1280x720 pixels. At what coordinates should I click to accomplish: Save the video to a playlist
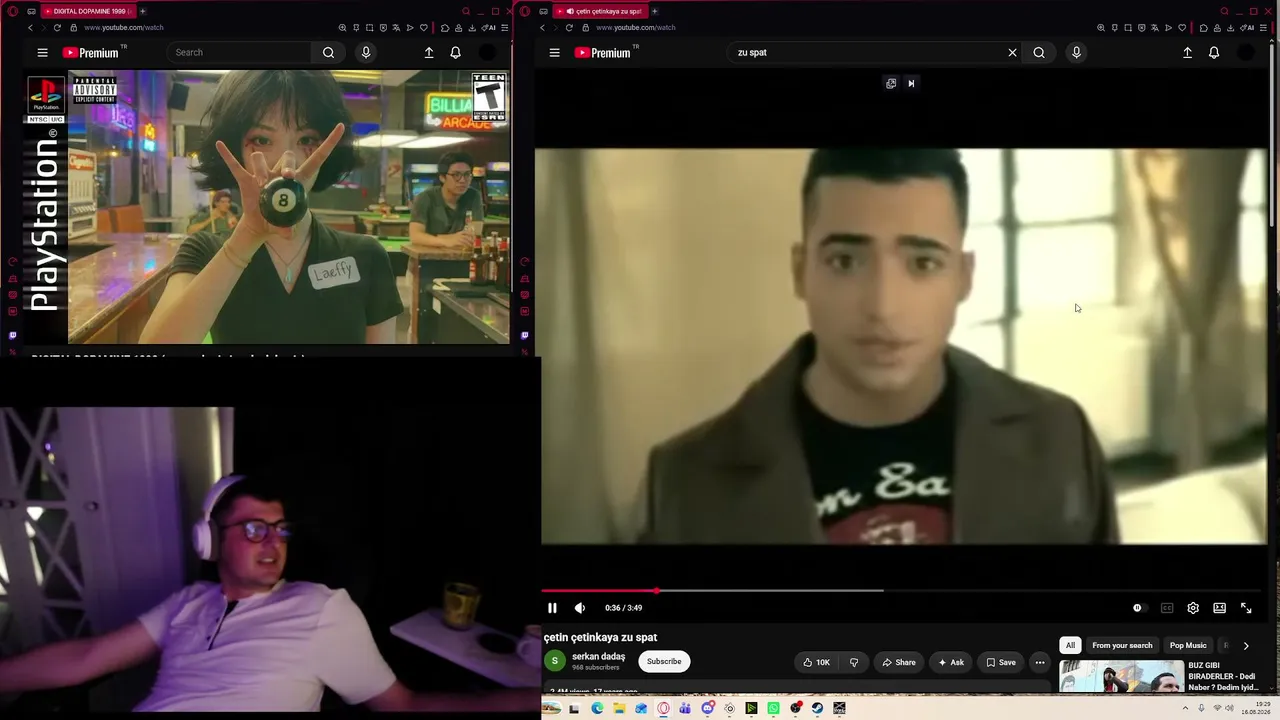pos(1000,662)
